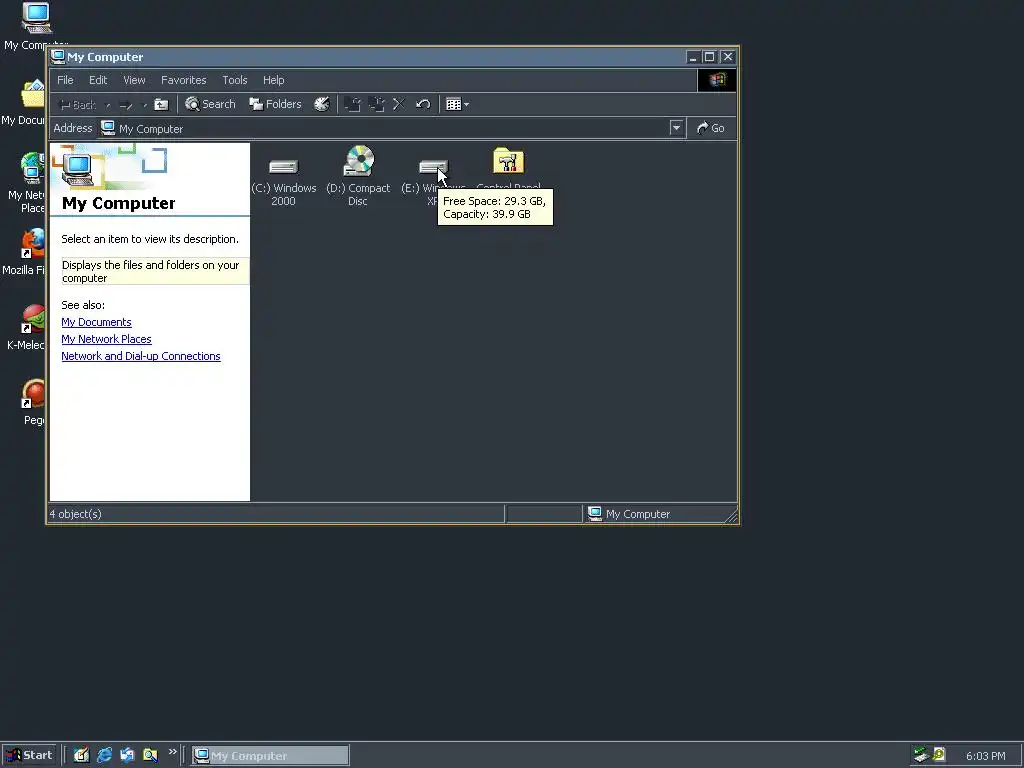Maximize the My Computer window

pyautogui.click(x=709, y=57)
